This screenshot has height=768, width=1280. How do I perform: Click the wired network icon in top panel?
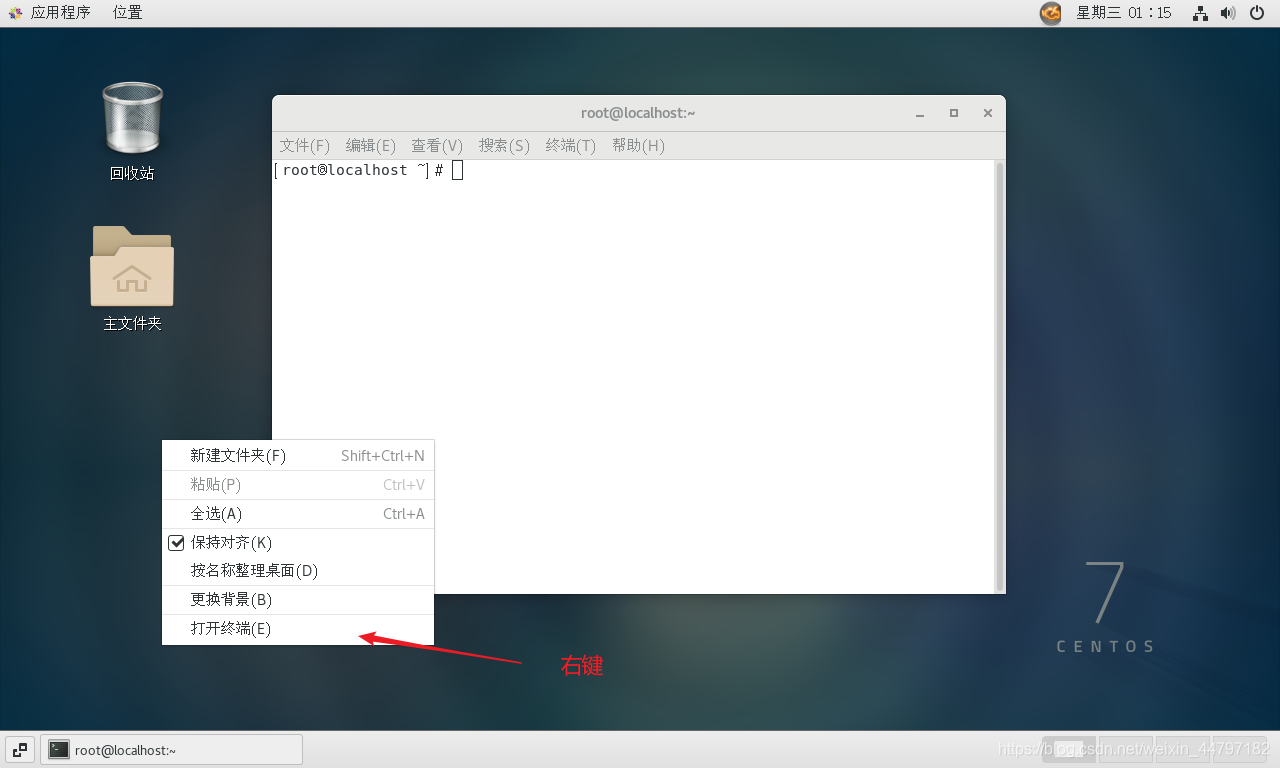pyautogui.click(x=1201, y=13)
